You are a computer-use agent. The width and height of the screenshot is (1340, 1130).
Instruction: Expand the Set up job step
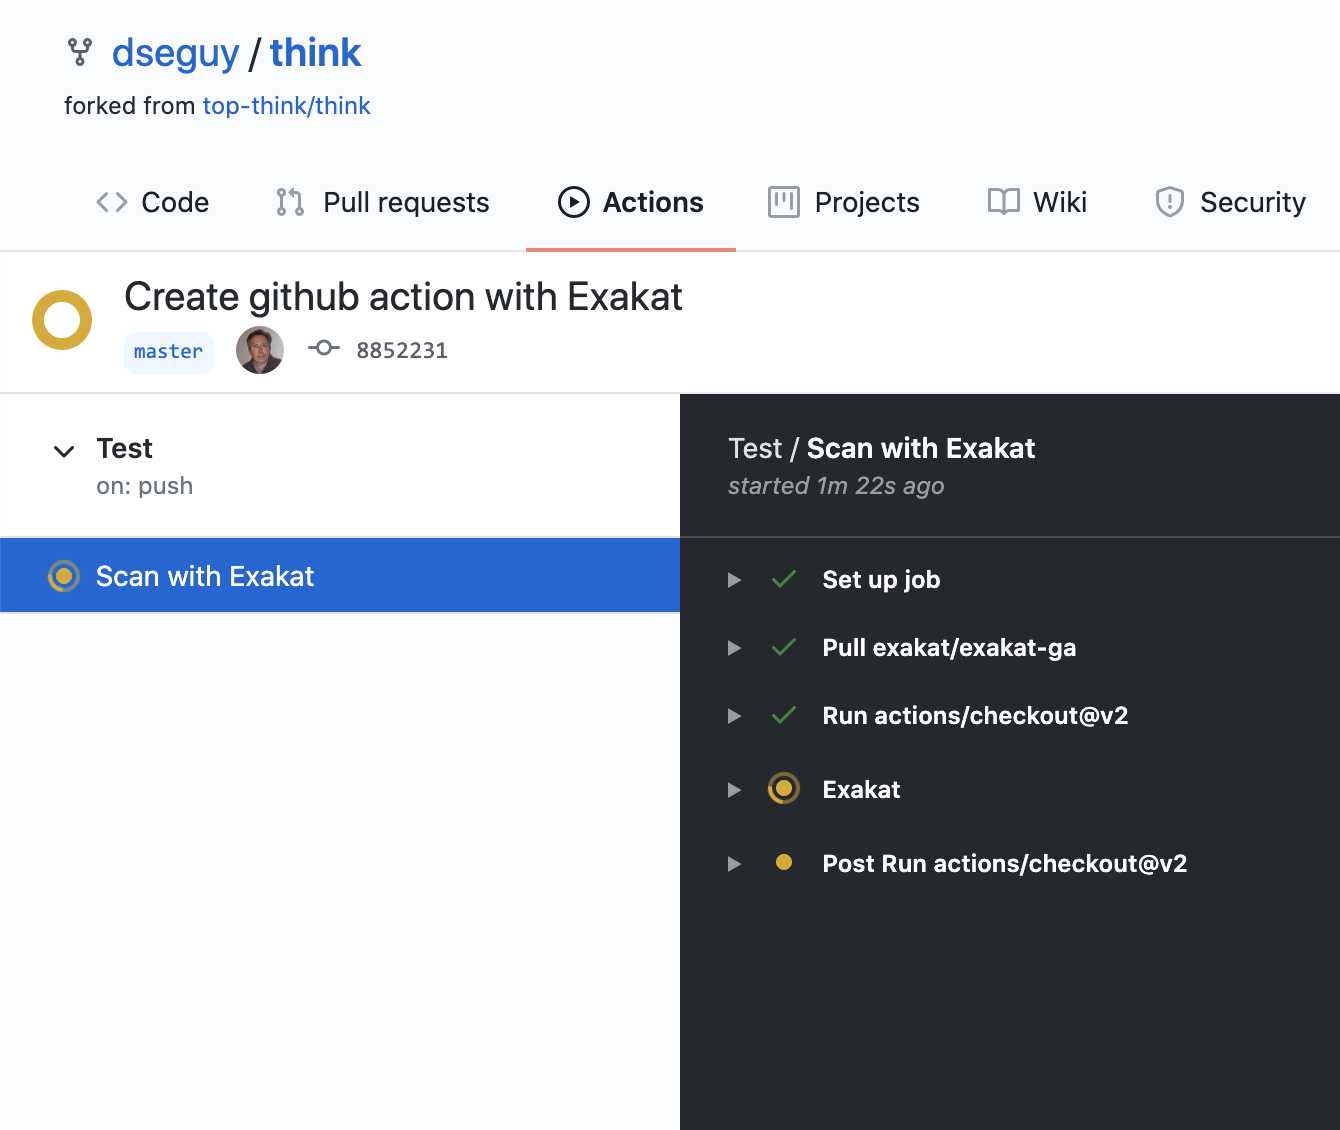734,580
